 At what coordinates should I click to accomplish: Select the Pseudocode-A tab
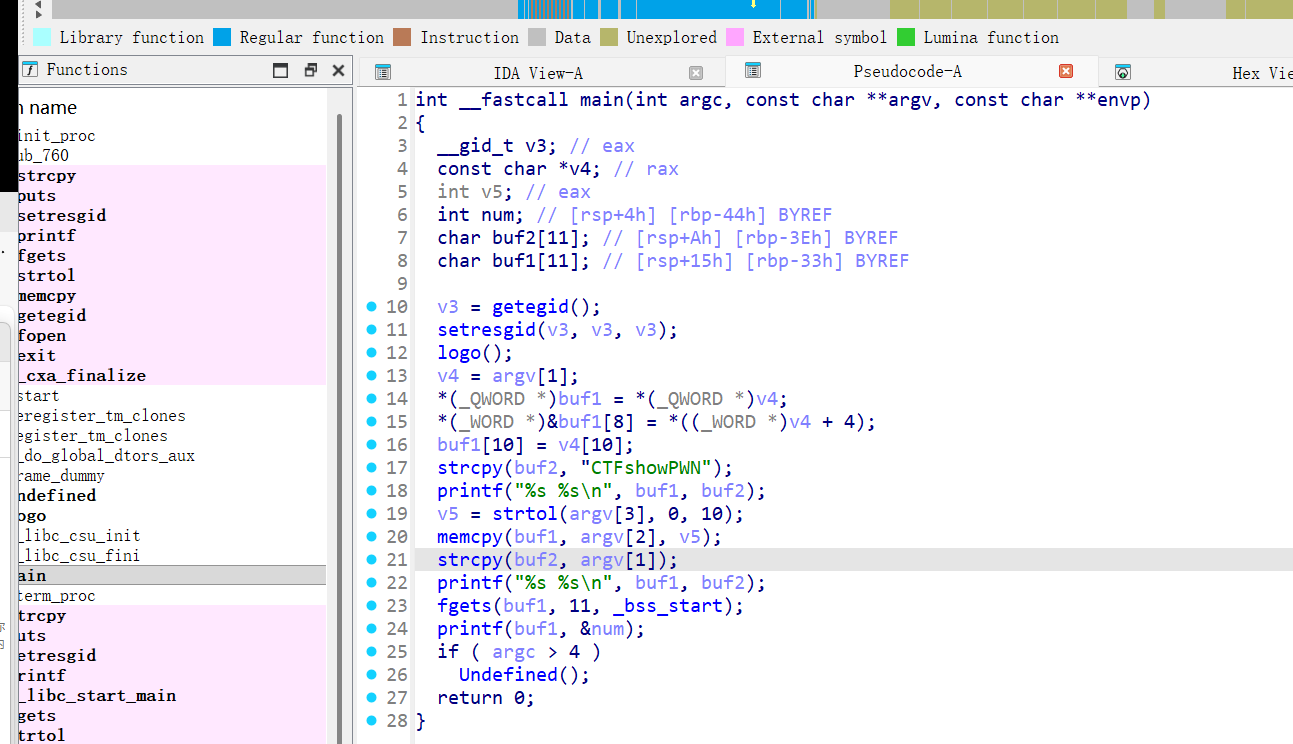(x=907, y=71)
